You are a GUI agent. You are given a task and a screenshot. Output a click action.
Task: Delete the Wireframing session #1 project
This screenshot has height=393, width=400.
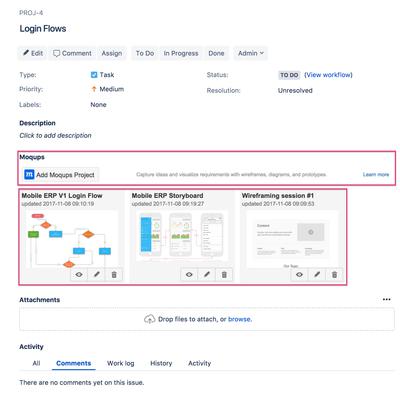click(x=334, y=274)
